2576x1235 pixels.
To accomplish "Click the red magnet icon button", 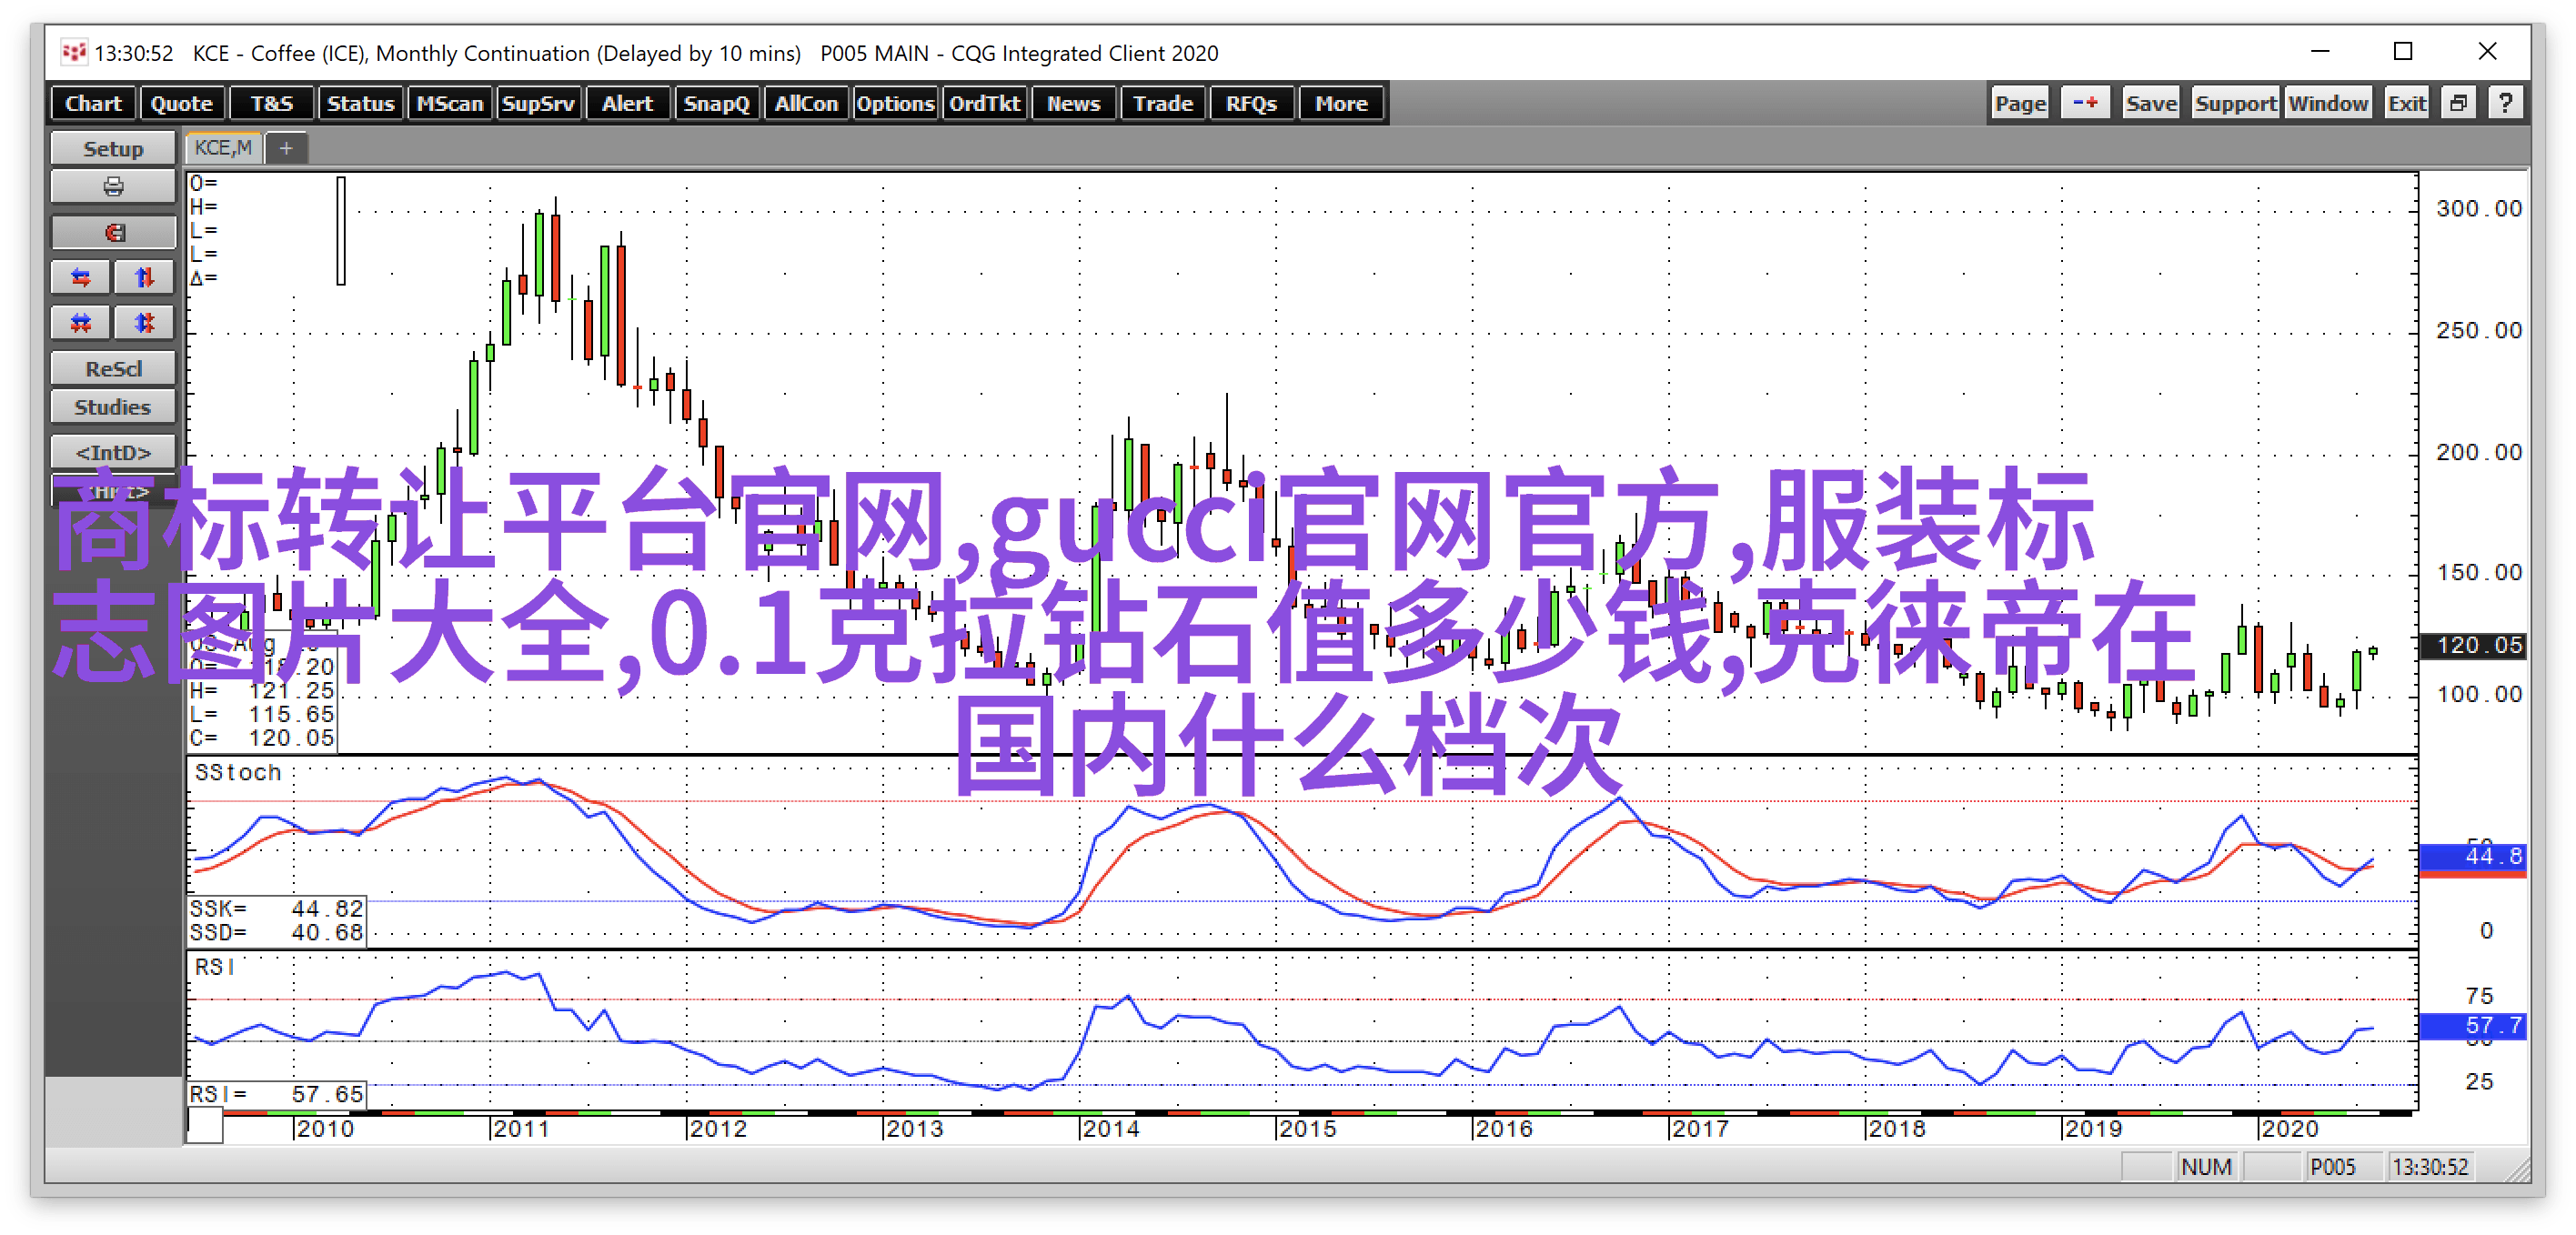I will pos(113,232).
